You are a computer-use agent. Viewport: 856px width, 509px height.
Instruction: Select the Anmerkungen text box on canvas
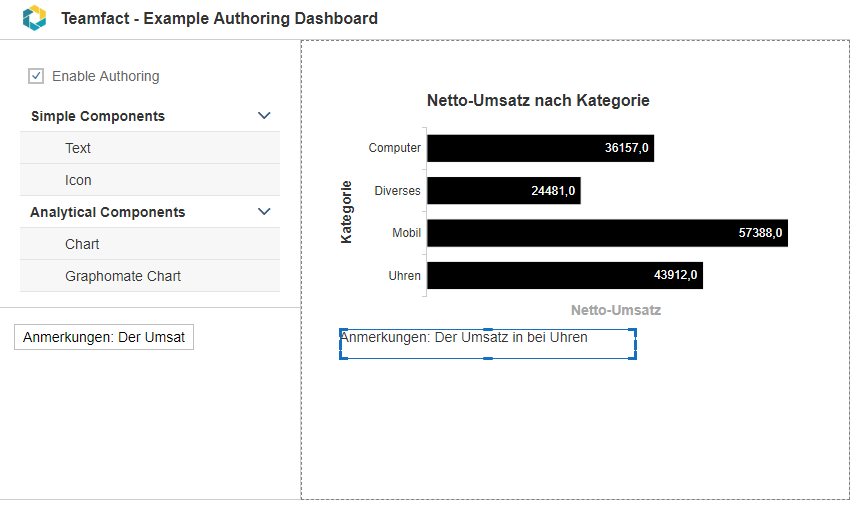(488, 344)
